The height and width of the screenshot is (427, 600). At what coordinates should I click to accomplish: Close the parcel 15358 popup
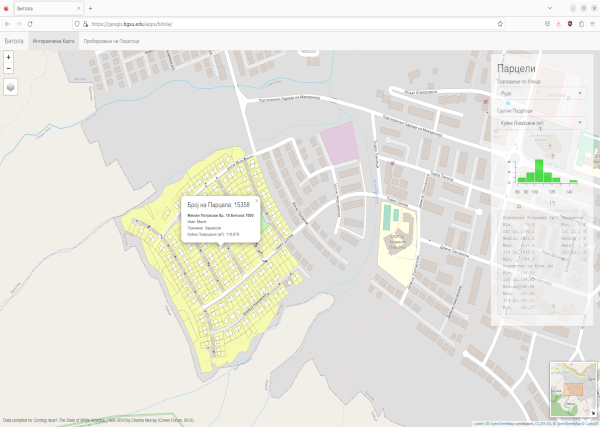[x=256, y=200]
